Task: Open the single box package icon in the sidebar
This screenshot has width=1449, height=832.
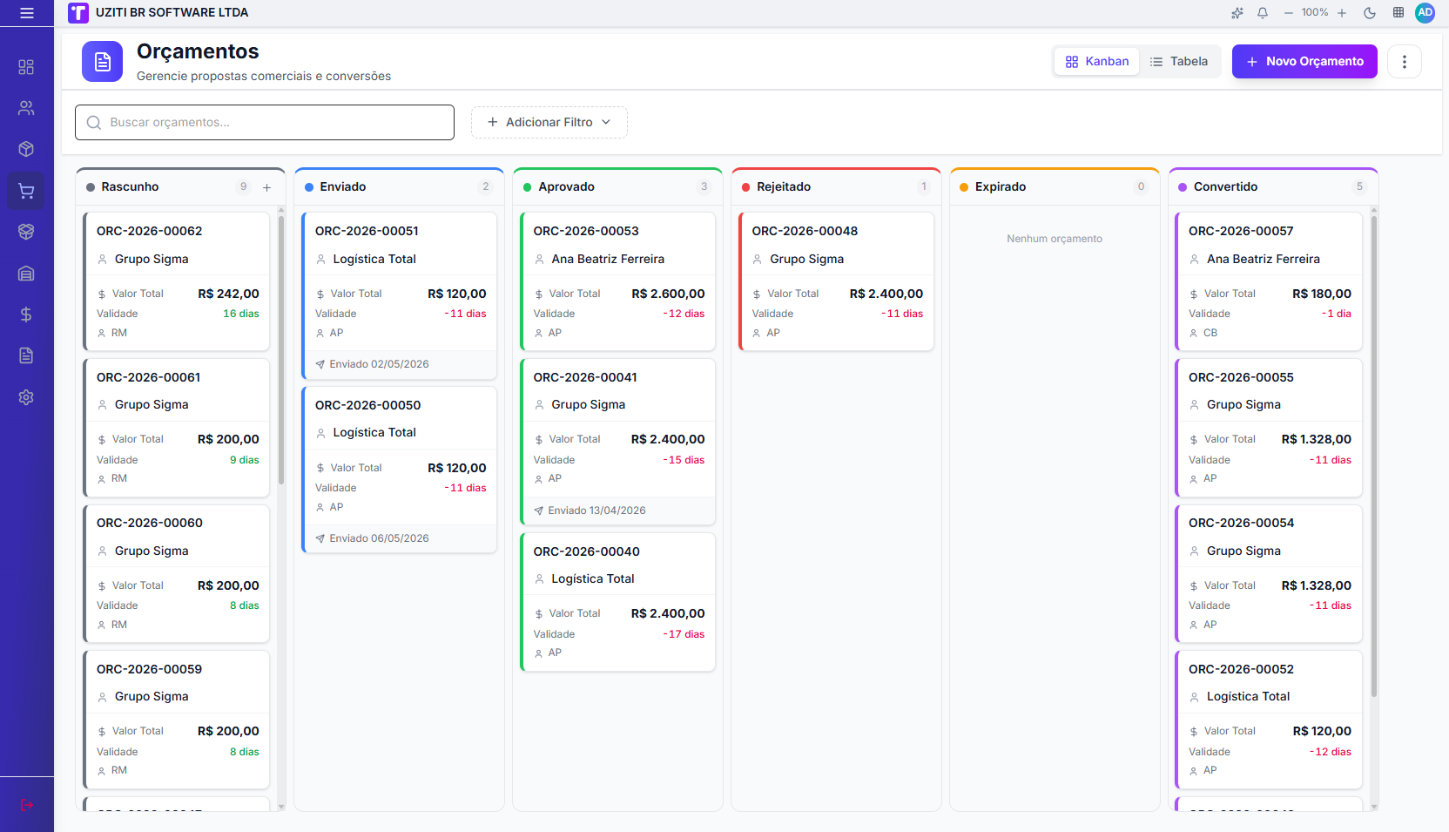Action: [26, 149]
